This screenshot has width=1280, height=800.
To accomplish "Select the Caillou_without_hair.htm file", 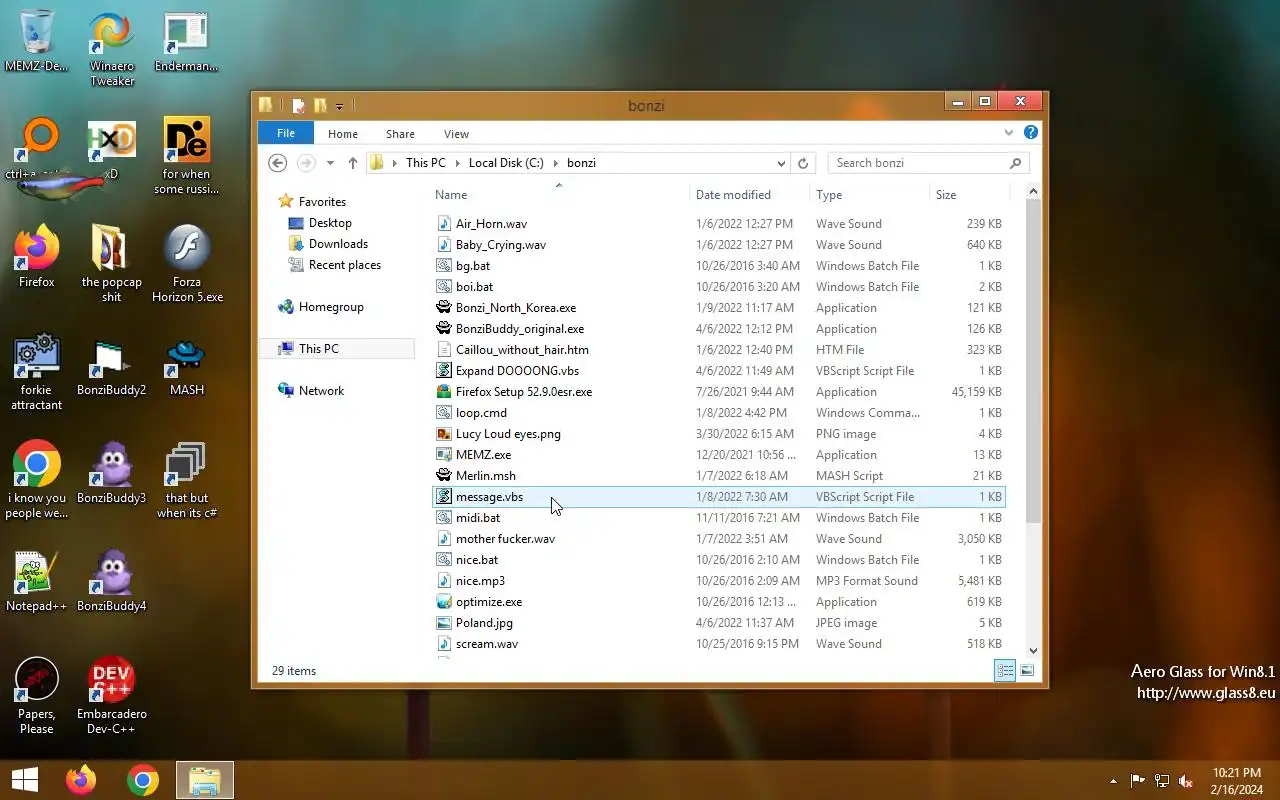I will tap(718, 350).
